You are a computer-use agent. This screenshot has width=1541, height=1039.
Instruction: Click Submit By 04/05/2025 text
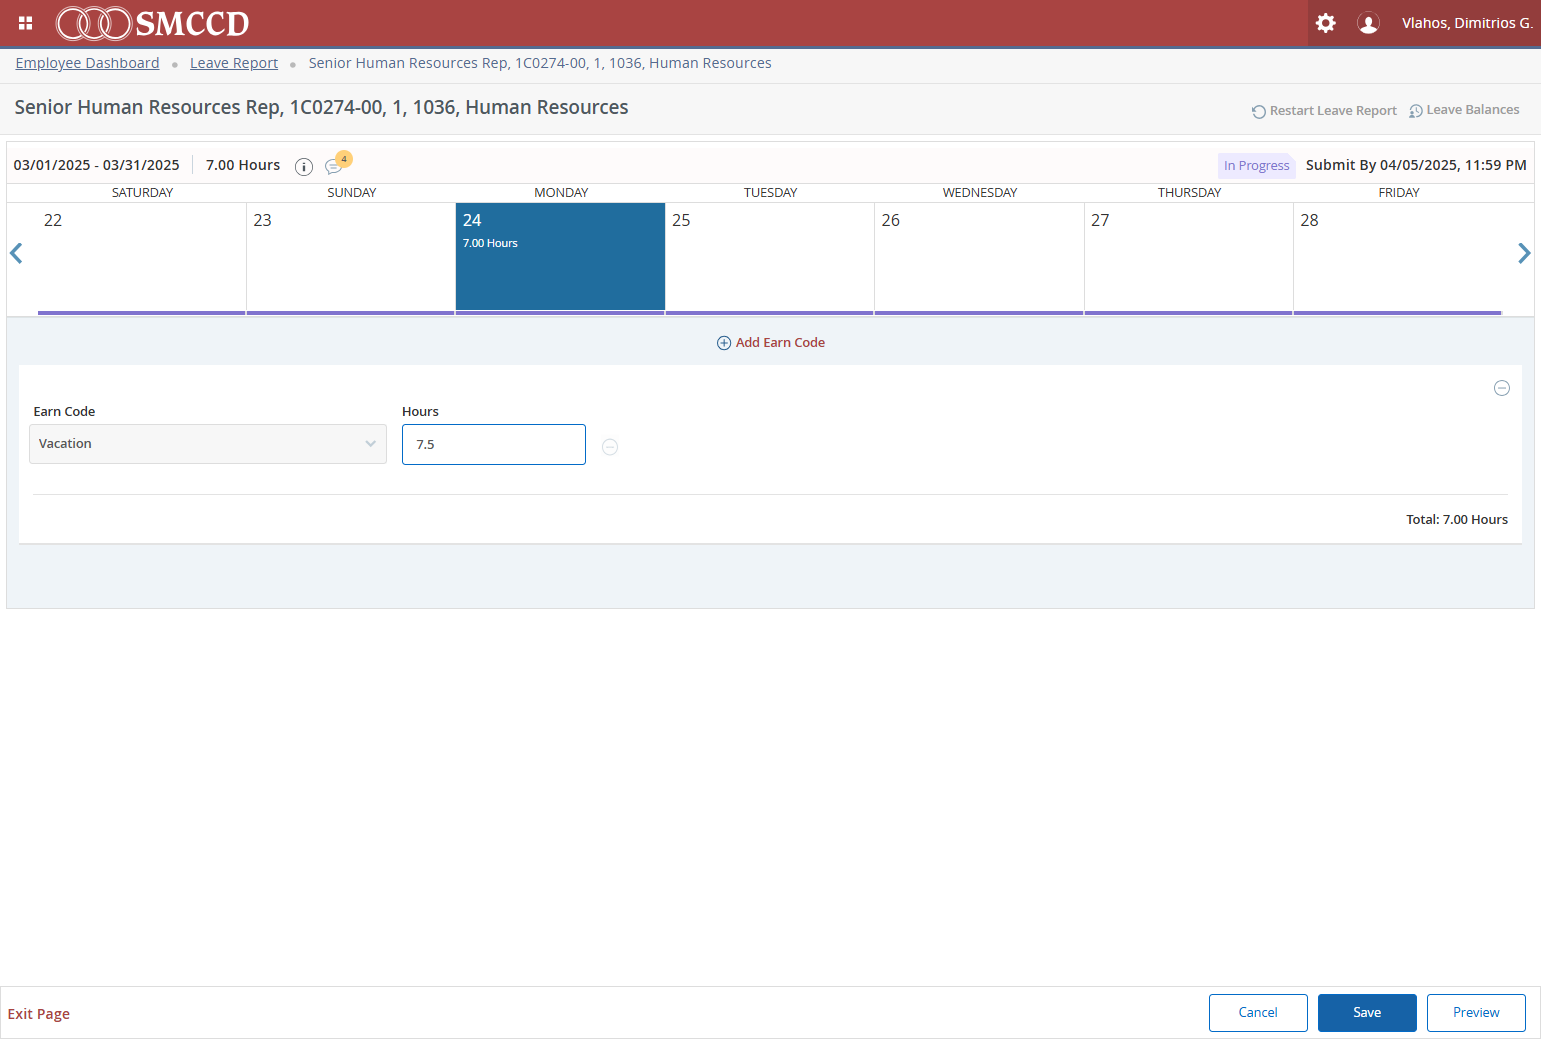pos(1416,165)
